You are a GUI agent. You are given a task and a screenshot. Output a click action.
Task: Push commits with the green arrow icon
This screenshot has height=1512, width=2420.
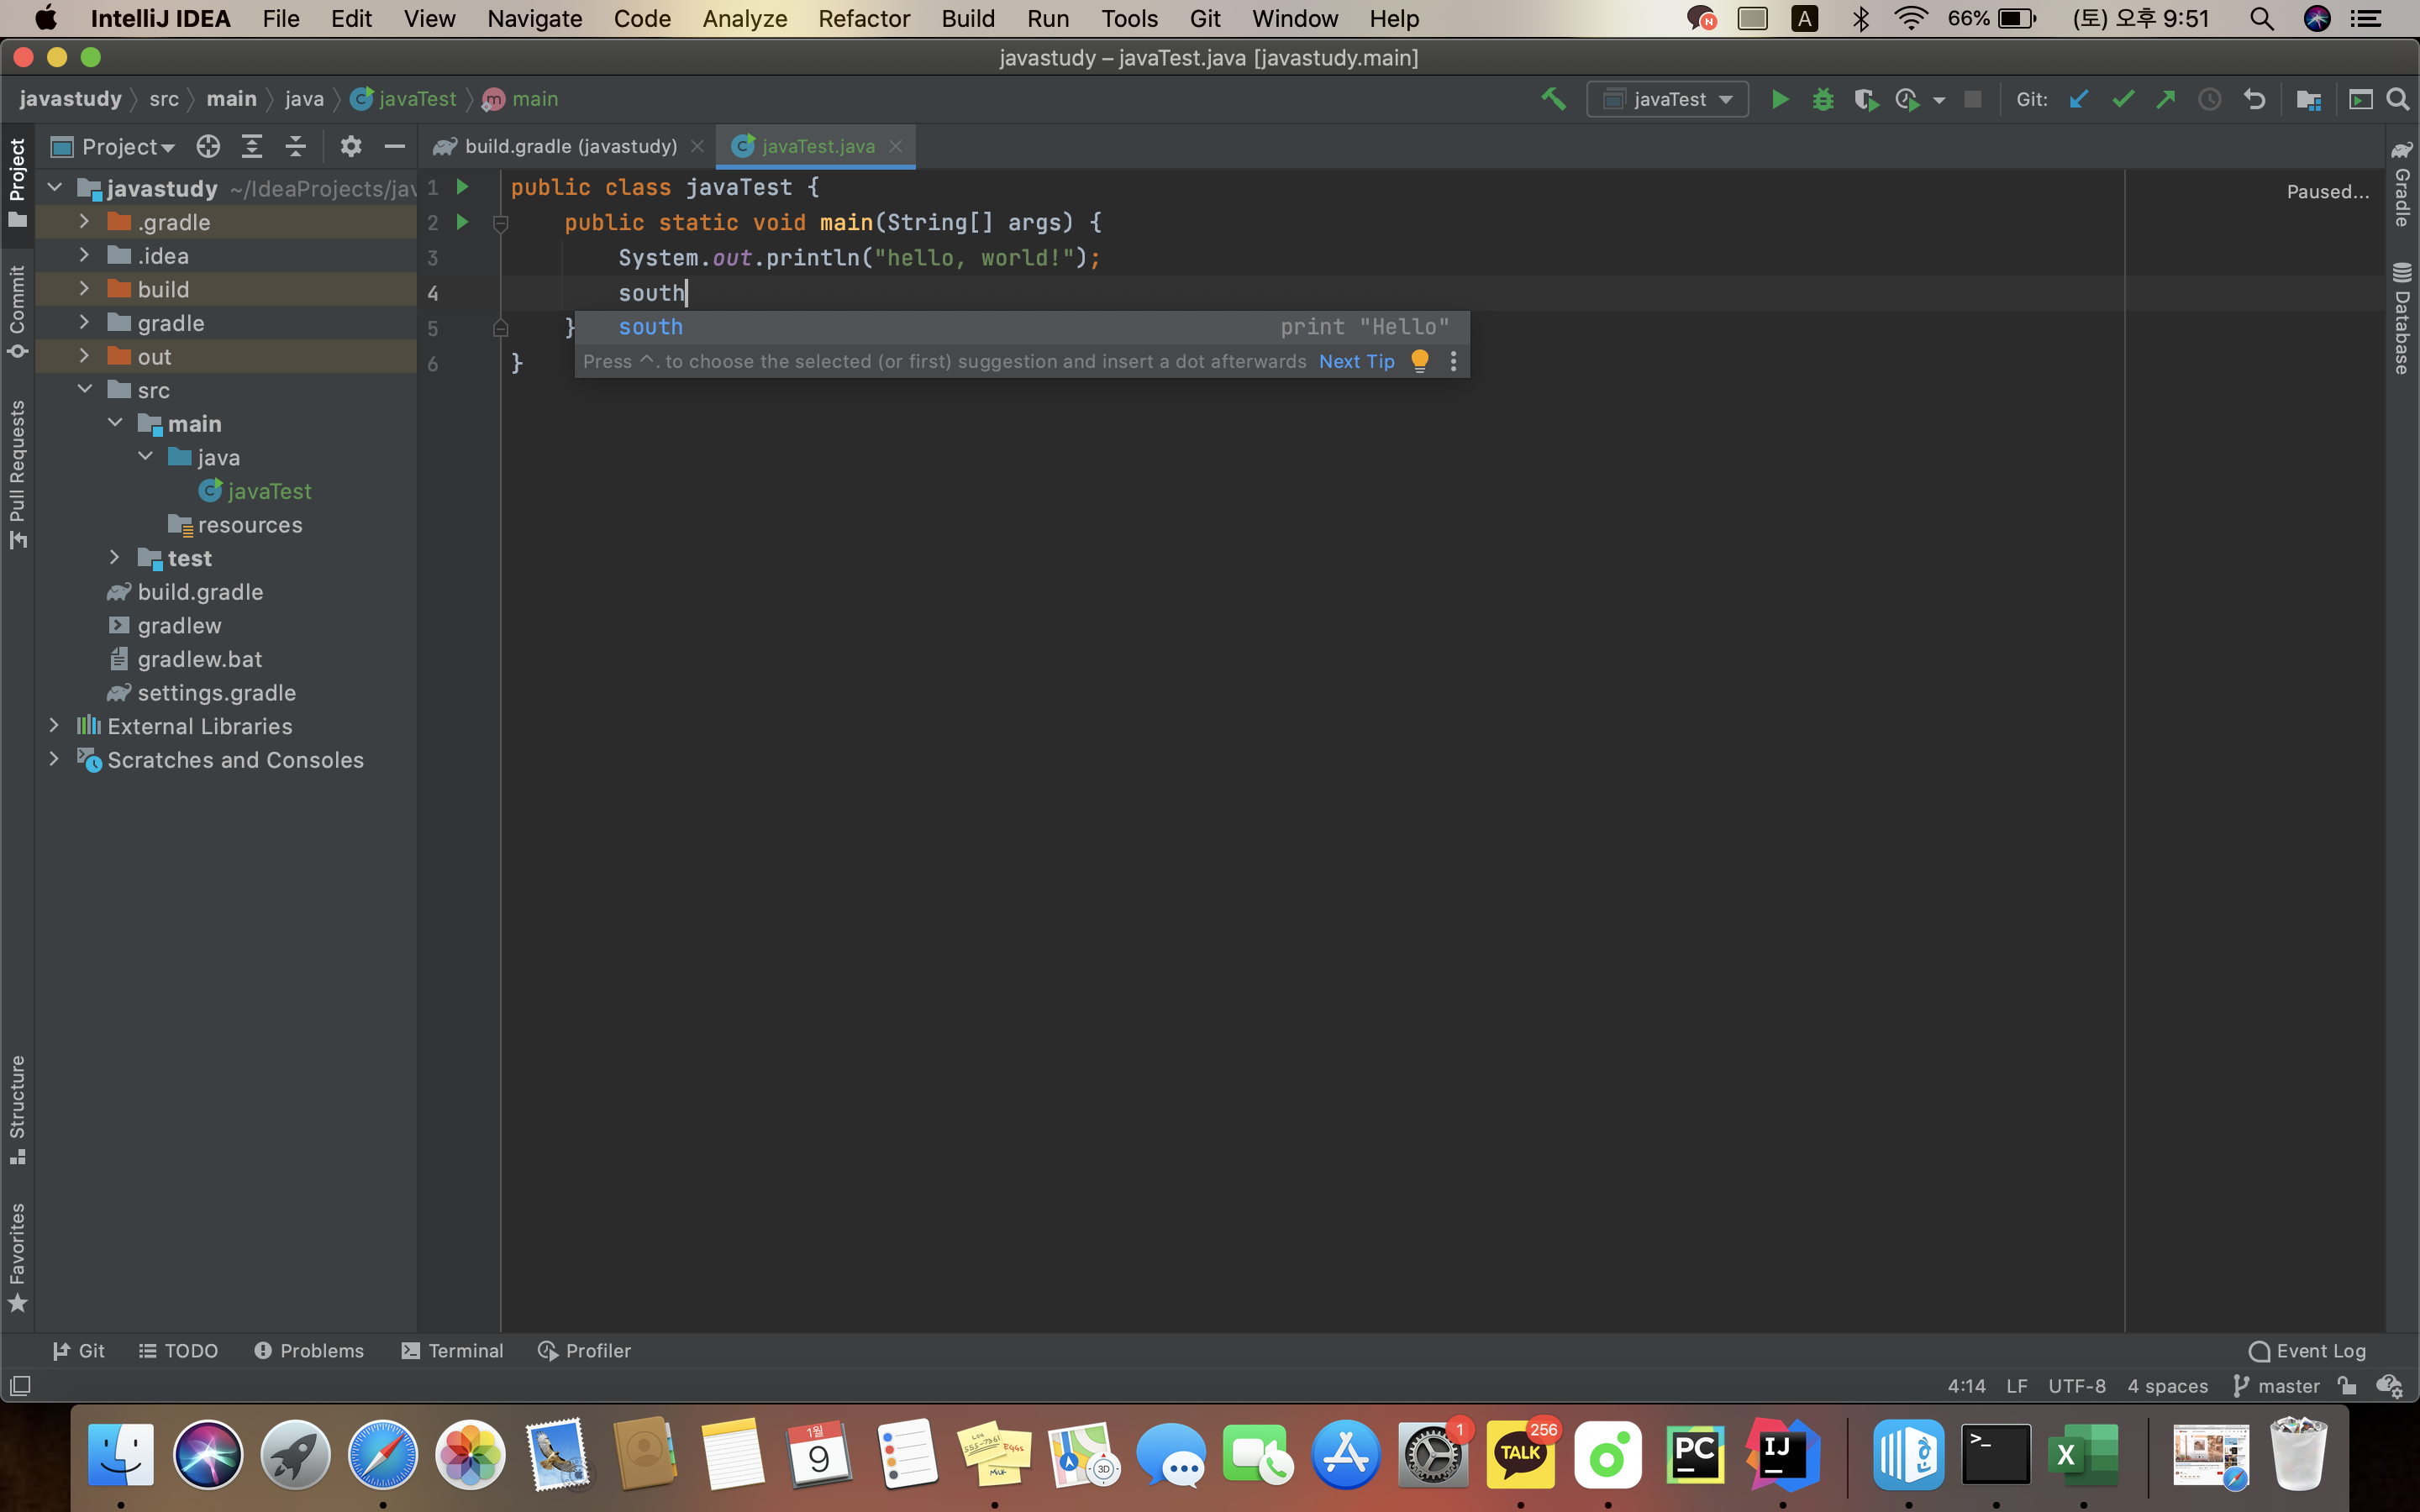2165,99
